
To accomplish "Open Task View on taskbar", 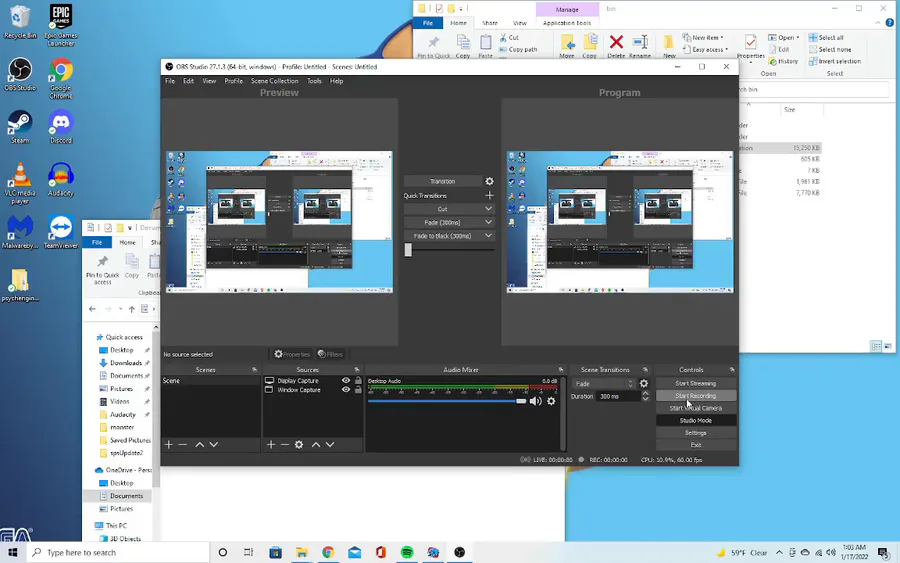I will point(249,552).
